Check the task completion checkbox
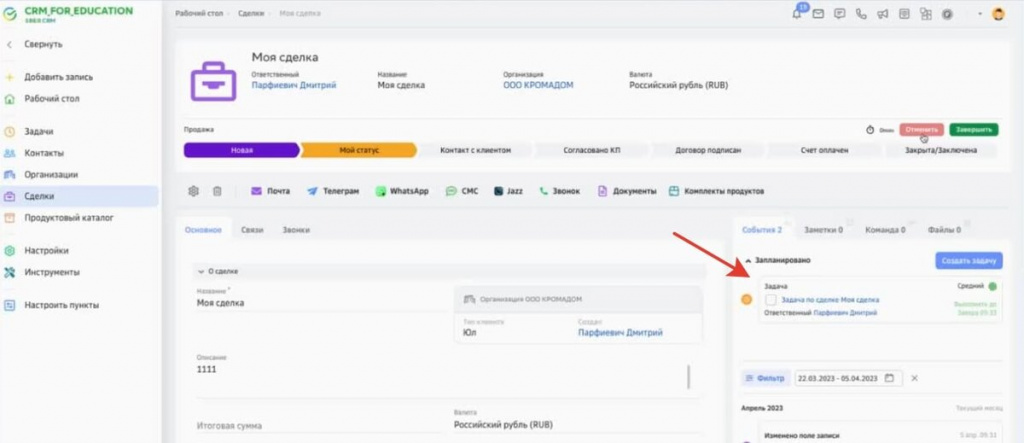The height and width of the screenshot is (443, 1024). [770, 300]
